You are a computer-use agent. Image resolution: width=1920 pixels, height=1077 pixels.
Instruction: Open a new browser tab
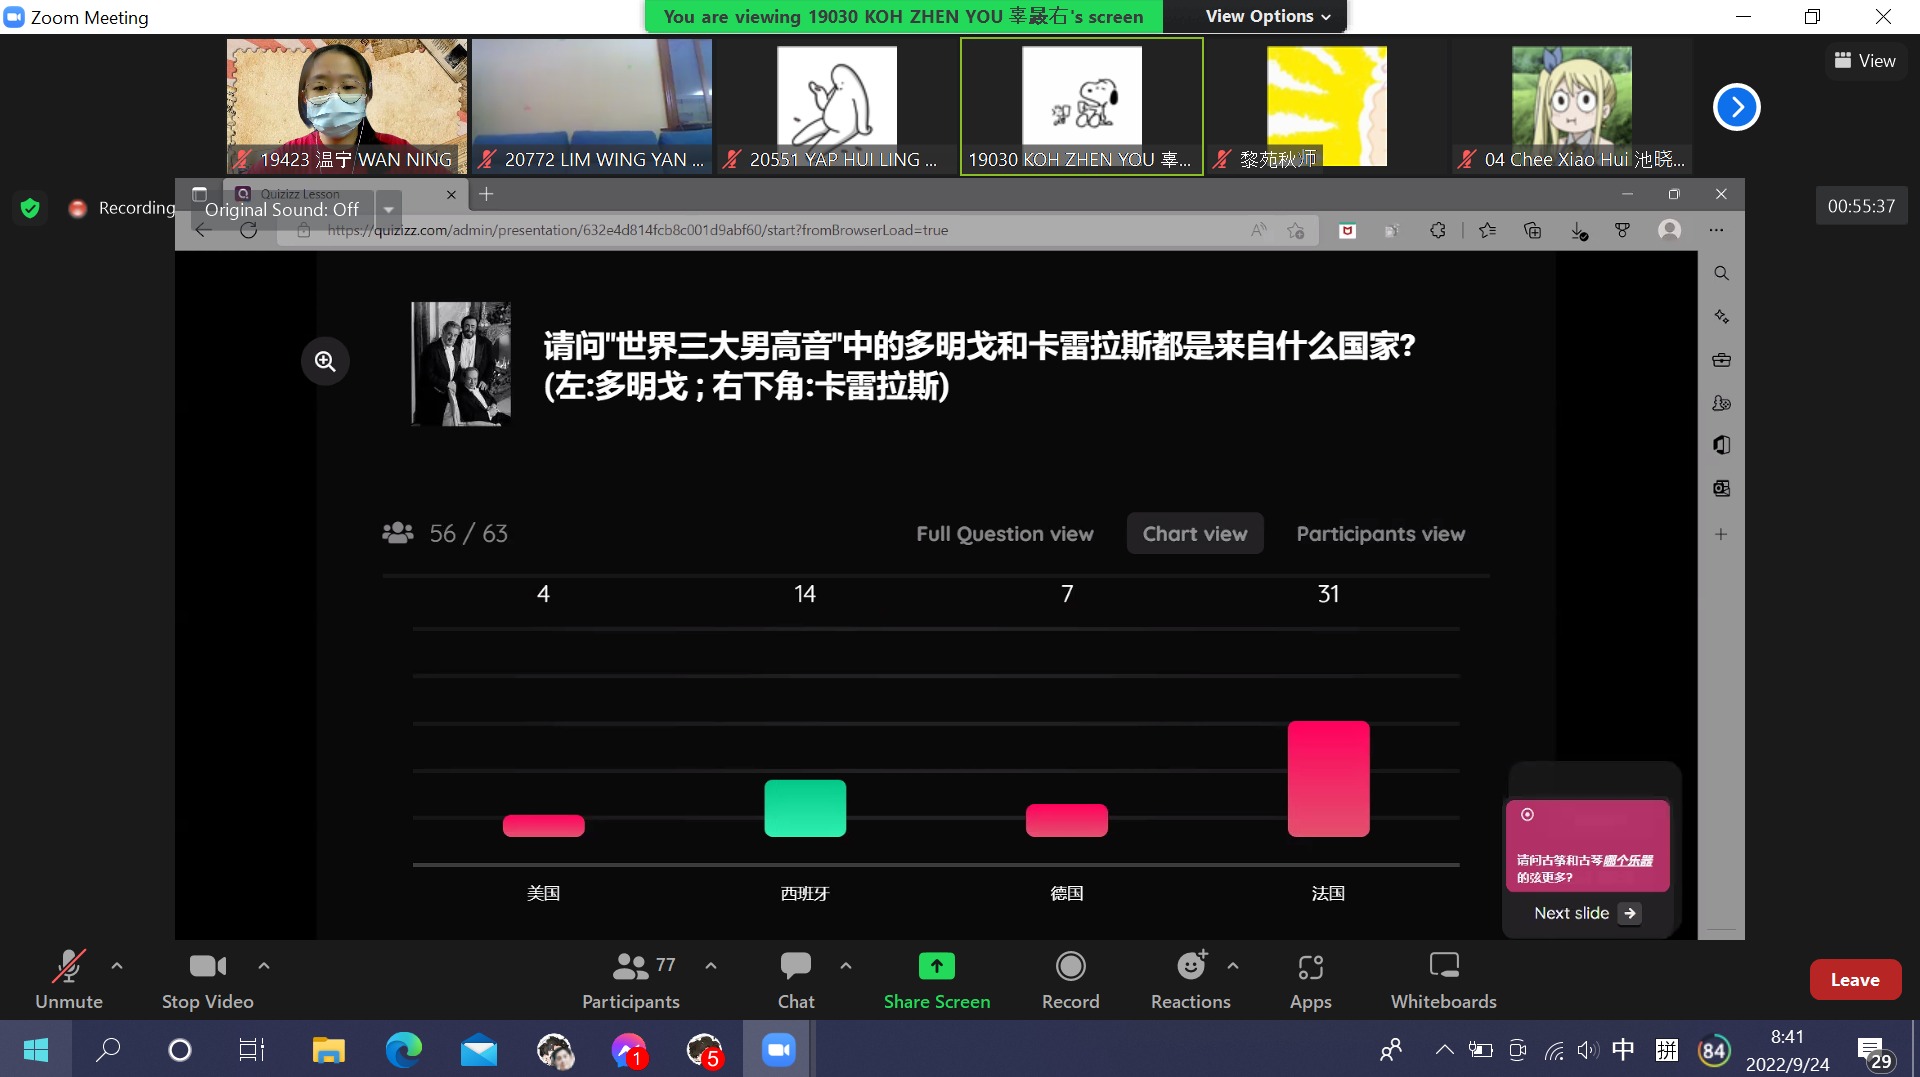pyautogui.click(x=486, y=194)
